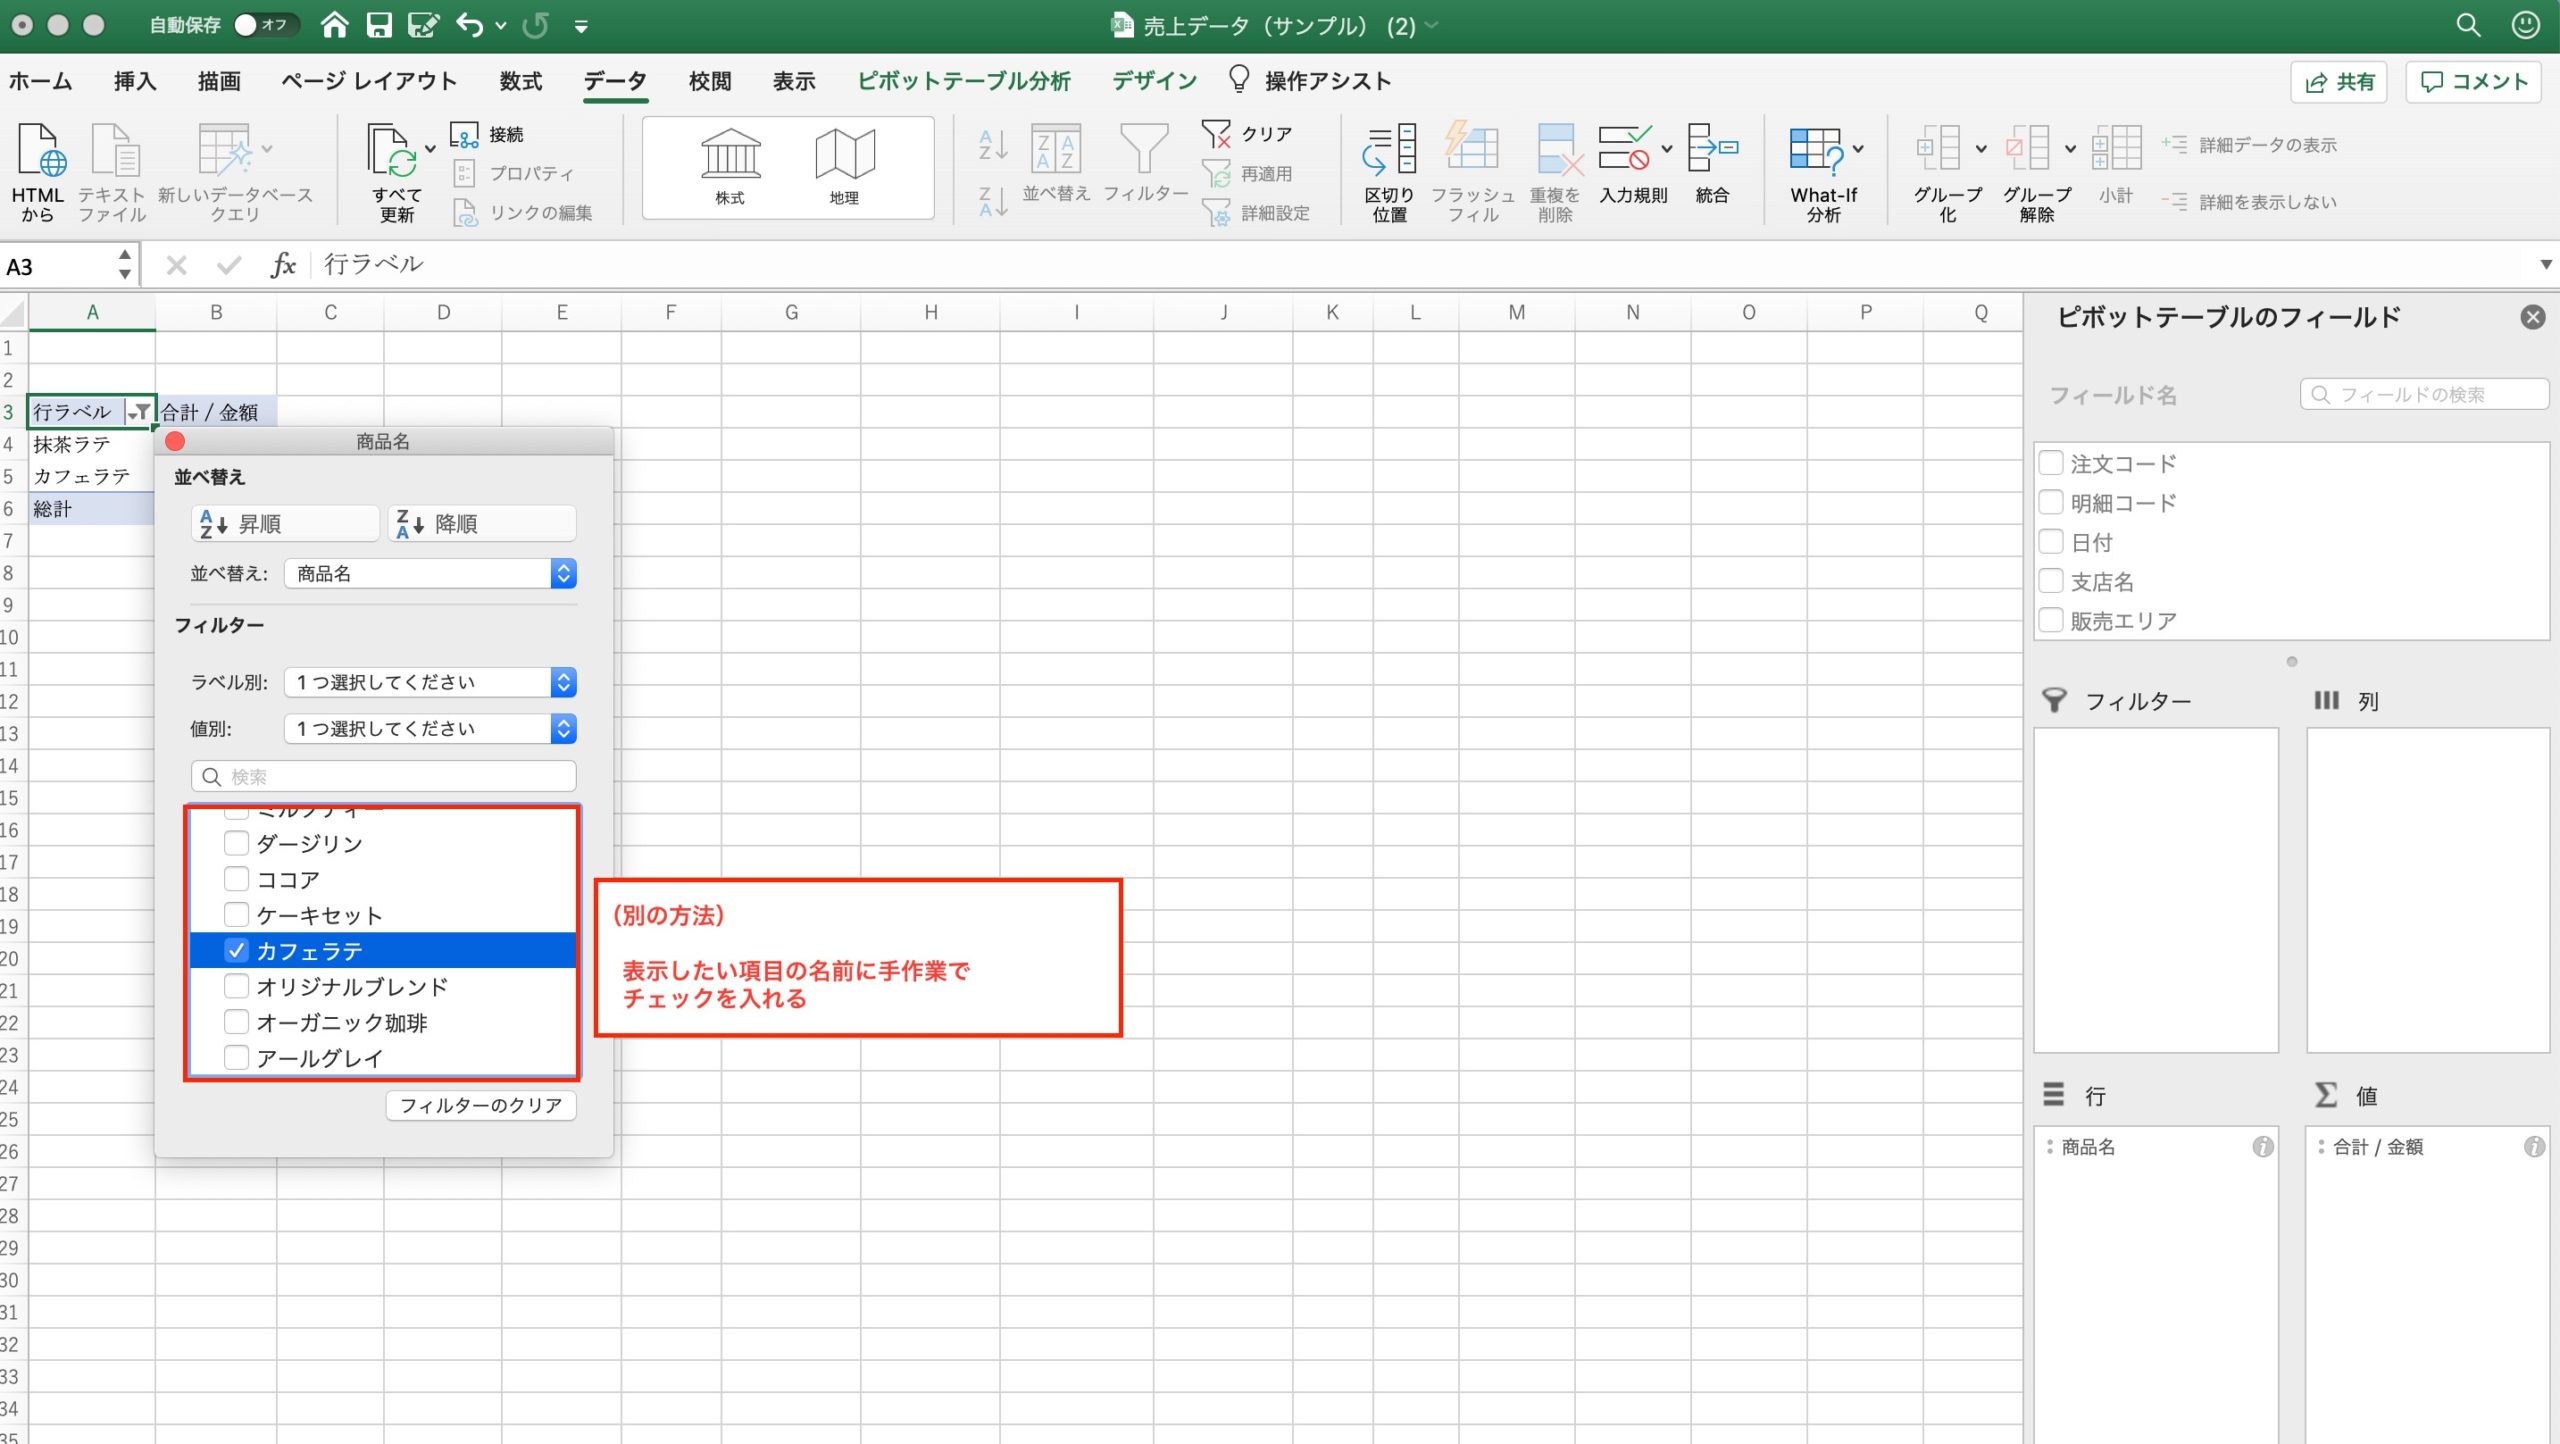Switch to the 数式 tab
This screenshot has width=2560, height=1444.
click(520, 81)
